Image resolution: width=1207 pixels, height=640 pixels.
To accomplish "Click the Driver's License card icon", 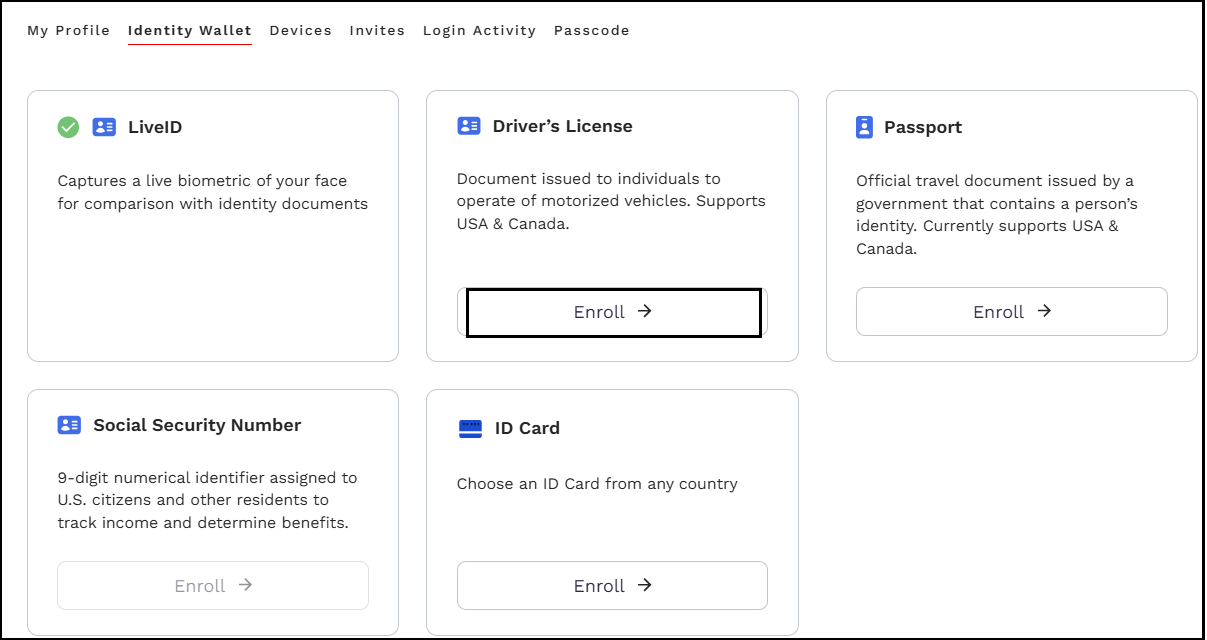I will coord(469,126).
